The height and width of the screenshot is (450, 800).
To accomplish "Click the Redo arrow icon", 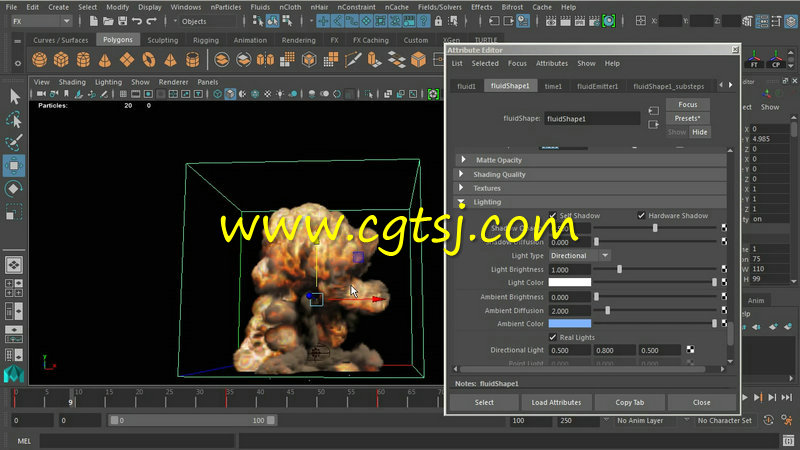I will [x=152, y=21].
